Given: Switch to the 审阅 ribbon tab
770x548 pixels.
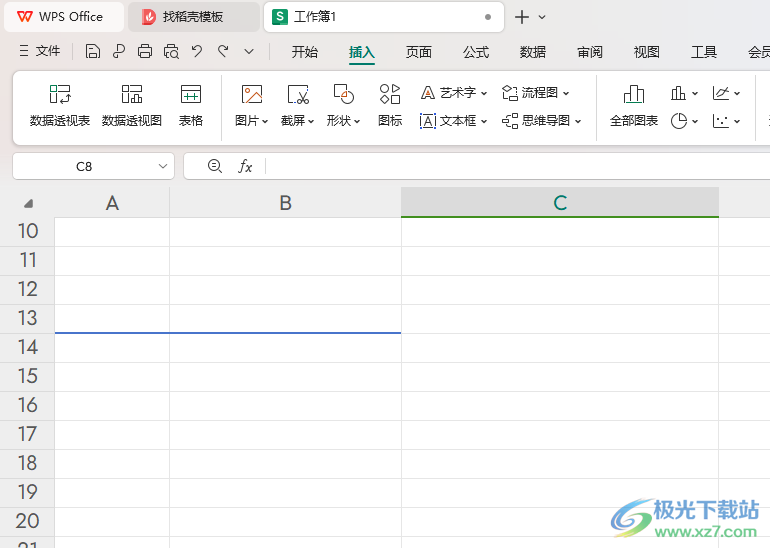Looking at the screenshot, I should (x=589, y=52).
